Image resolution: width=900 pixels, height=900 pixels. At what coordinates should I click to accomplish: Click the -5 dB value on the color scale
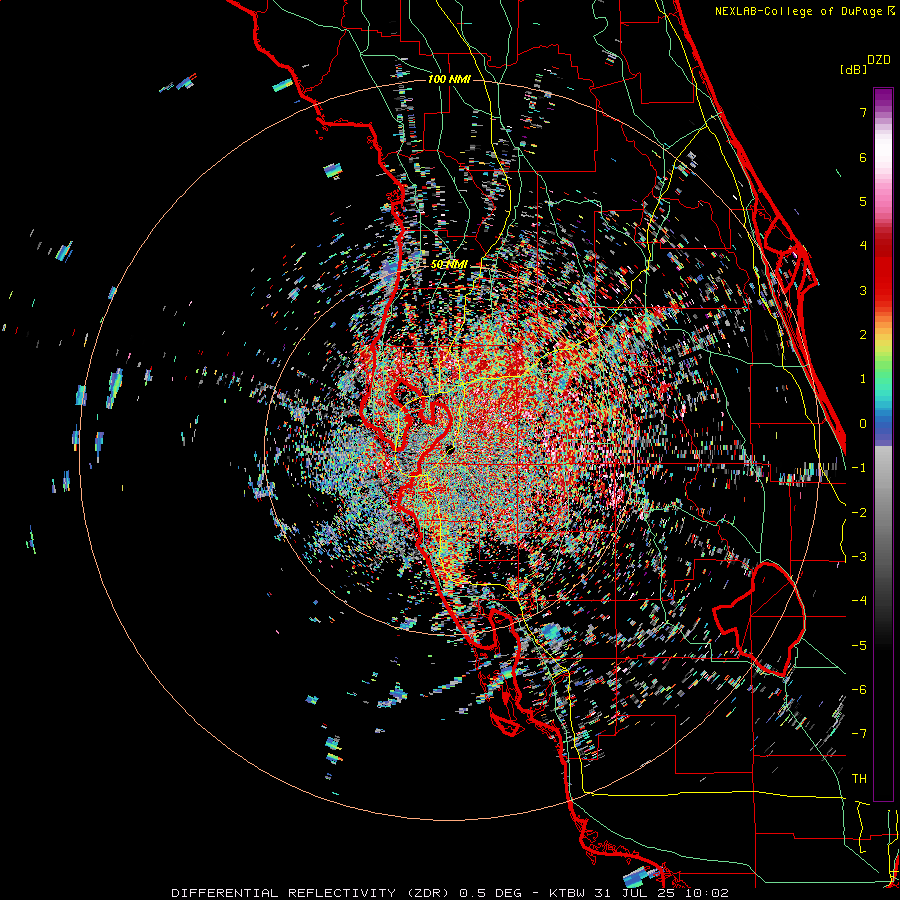(859, 646)
